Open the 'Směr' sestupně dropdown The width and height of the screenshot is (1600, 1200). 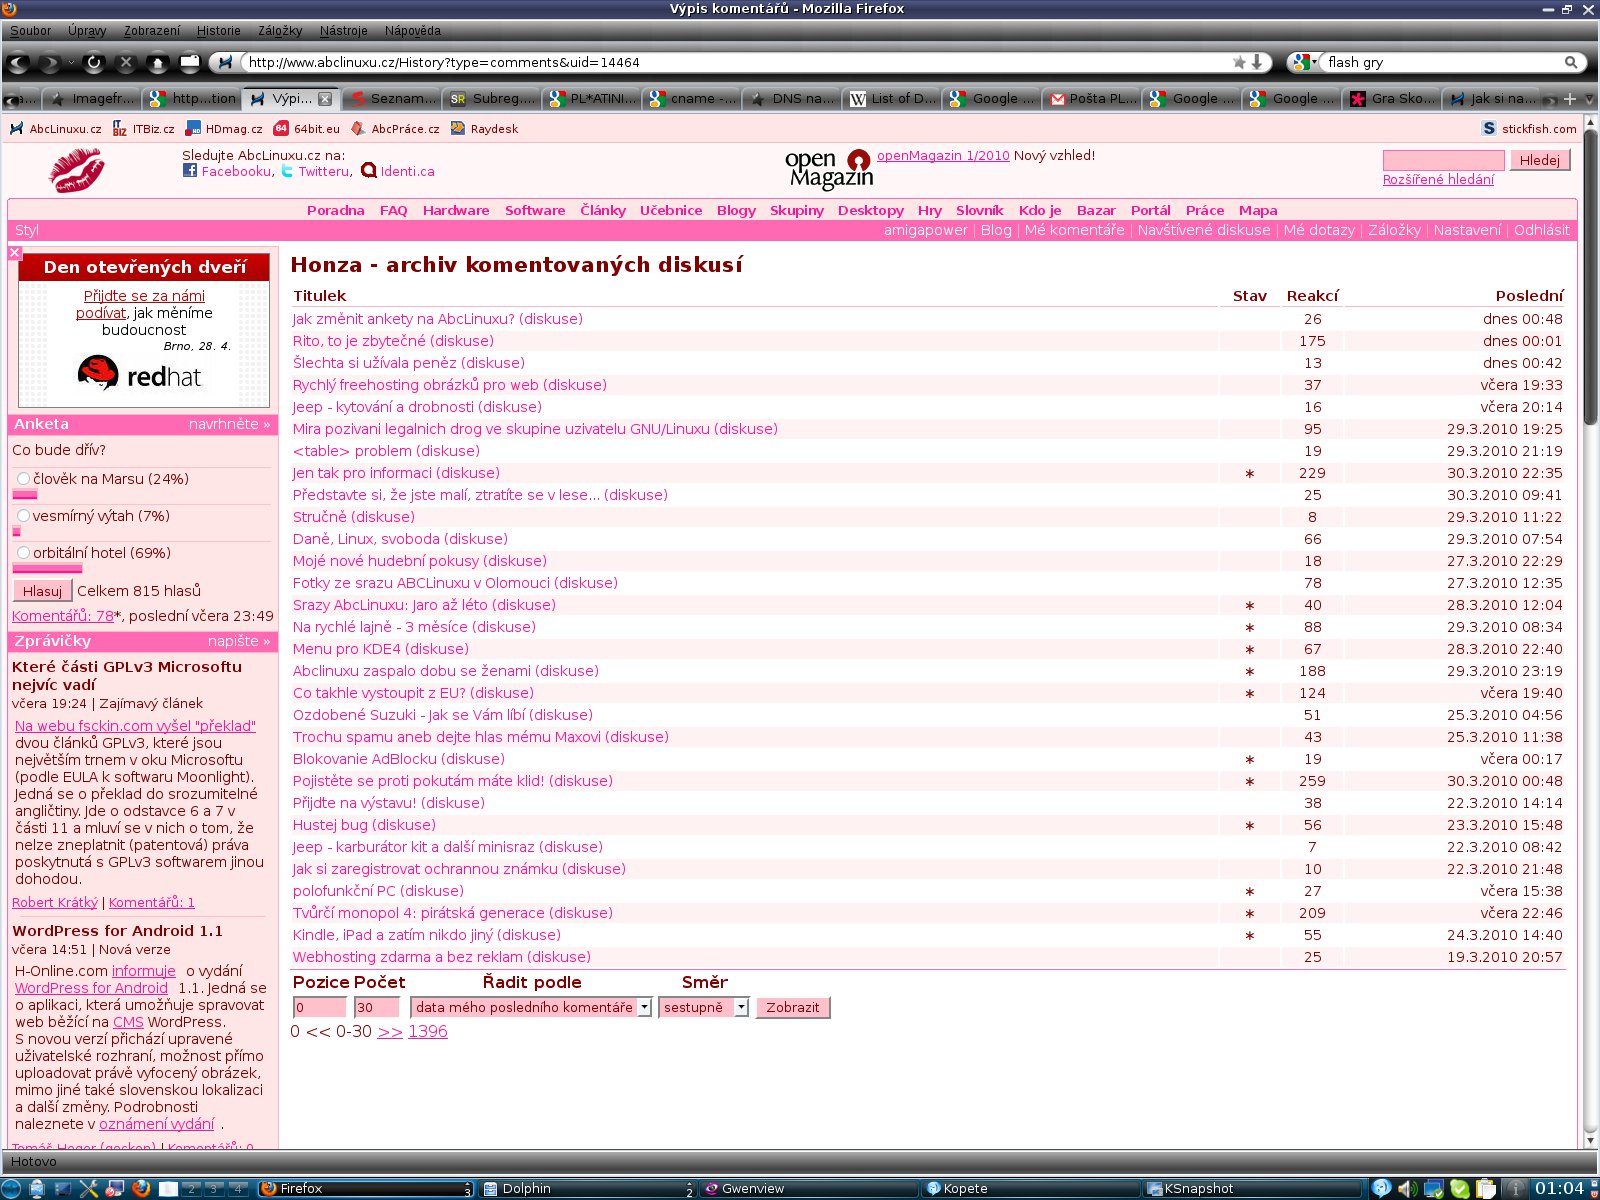[x=703, y=1007]
